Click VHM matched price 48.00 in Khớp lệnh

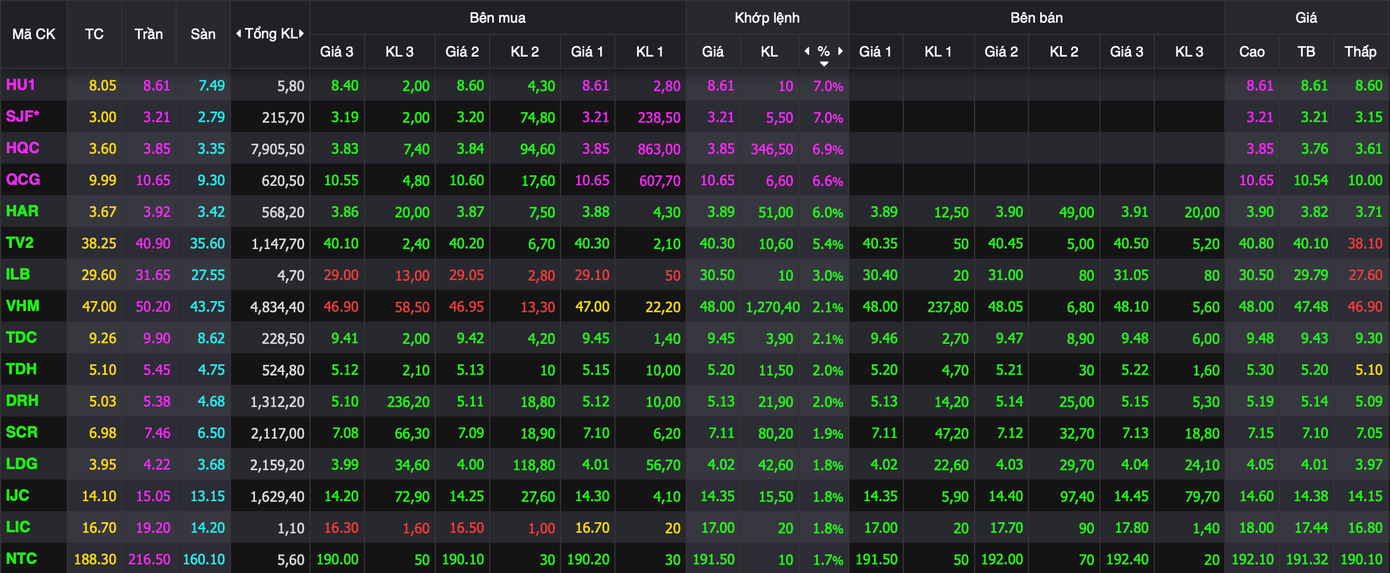pyautogui.click(x=713, y=307)
